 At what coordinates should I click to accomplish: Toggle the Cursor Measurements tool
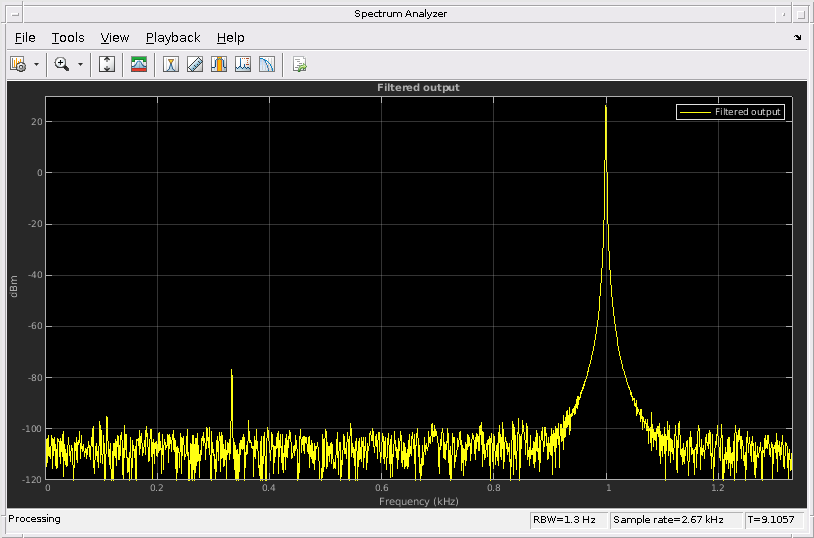[171, 64]
